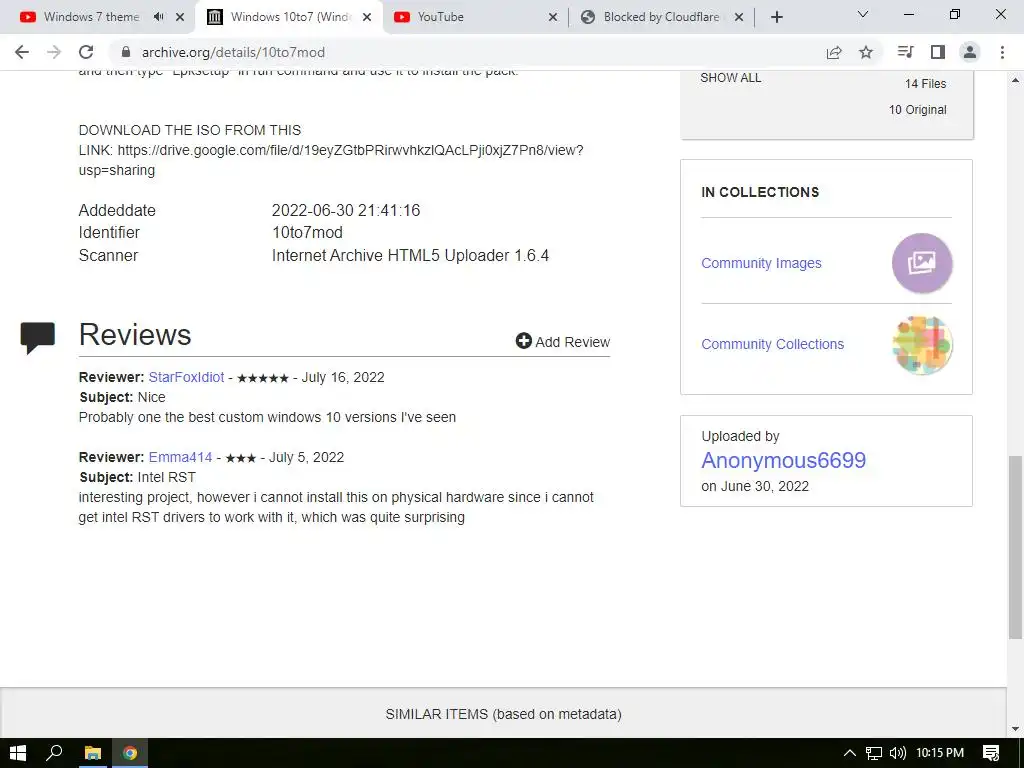Open the taskbar clock showing 10:15 PM
The width and height of the screenshot is (1024, 768).
(x=940, y=753)
